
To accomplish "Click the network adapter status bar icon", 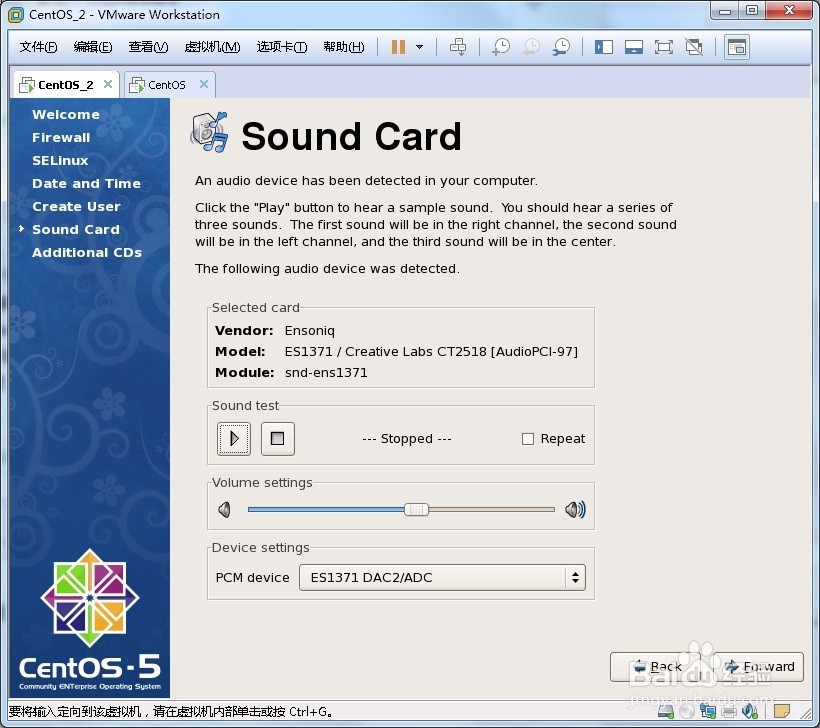I will (x=708, y=711).
